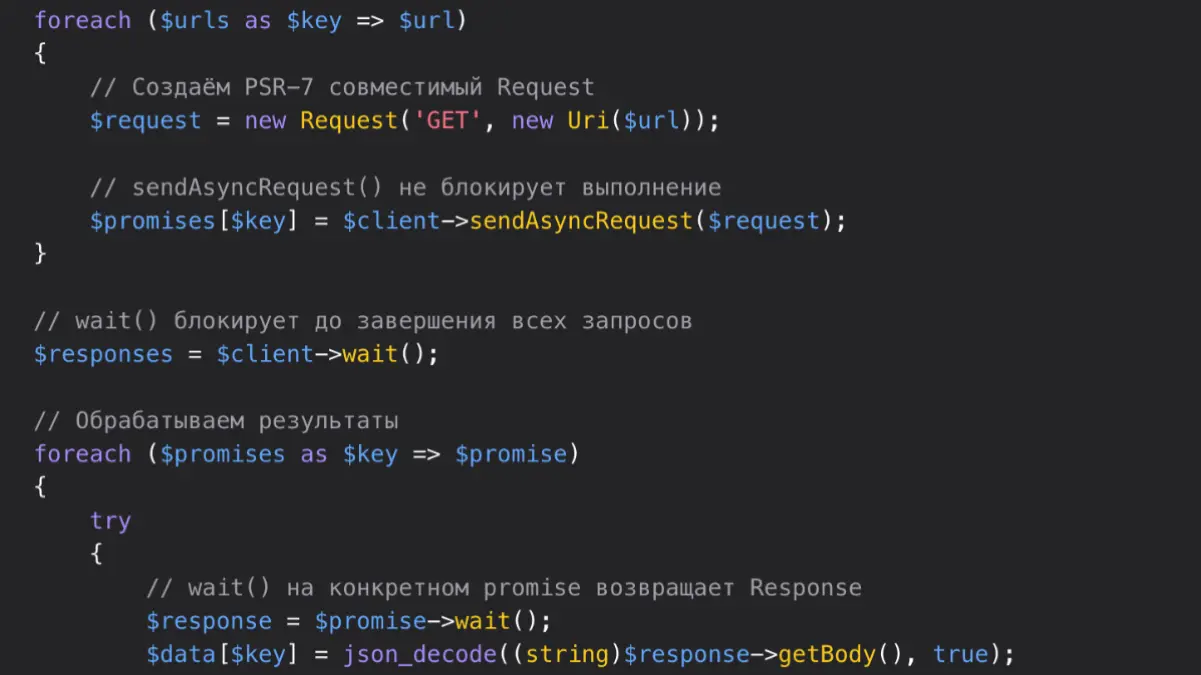Click the Uri class name
This screenshot has width=1201, height=675.
click(x=586, y=120)
